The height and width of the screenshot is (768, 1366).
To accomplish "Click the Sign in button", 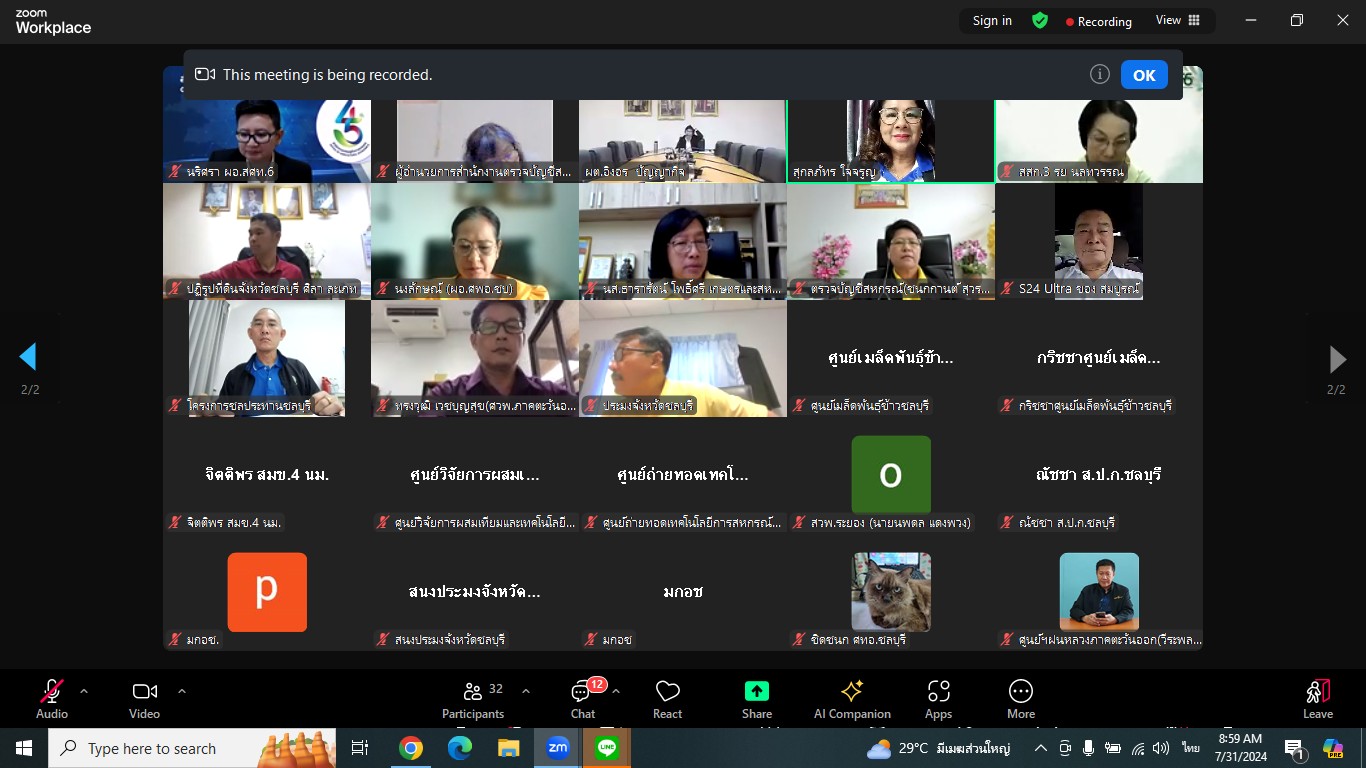I will tap(992, 20).
